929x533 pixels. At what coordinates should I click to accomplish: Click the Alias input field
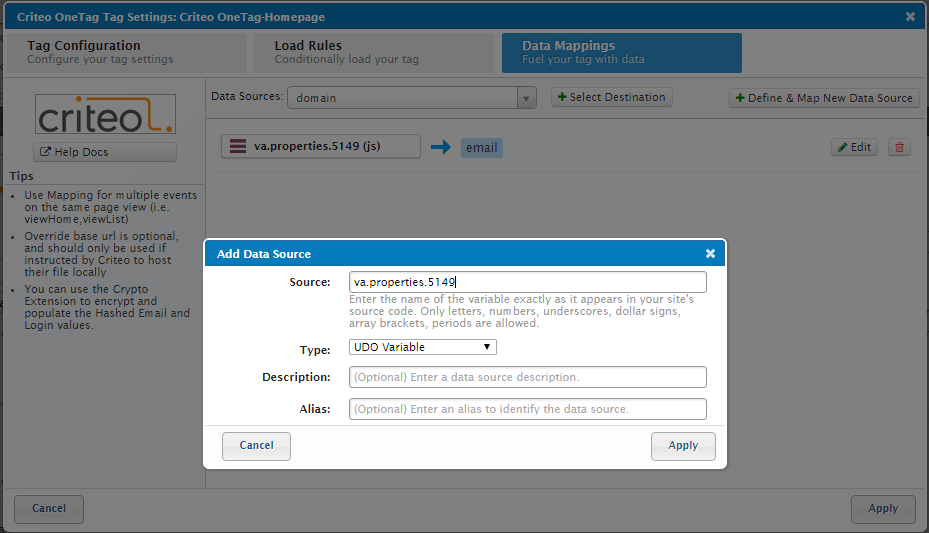coord(527,409)
